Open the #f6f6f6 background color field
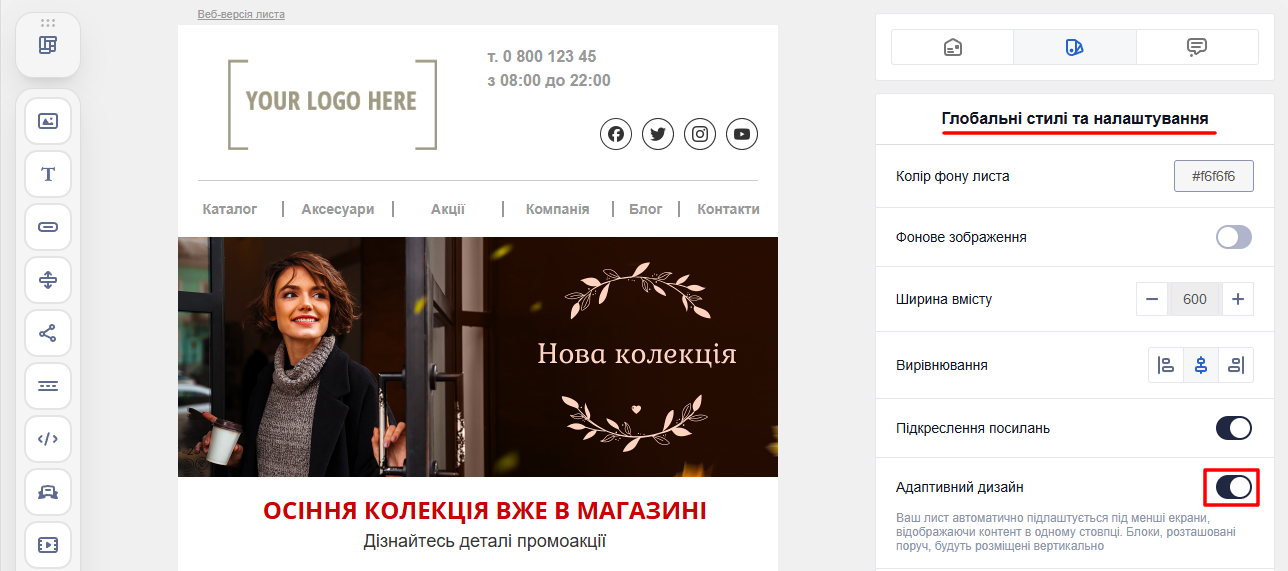Image resolution: width=1288 pixels, height=571 pixels. 1213,176
